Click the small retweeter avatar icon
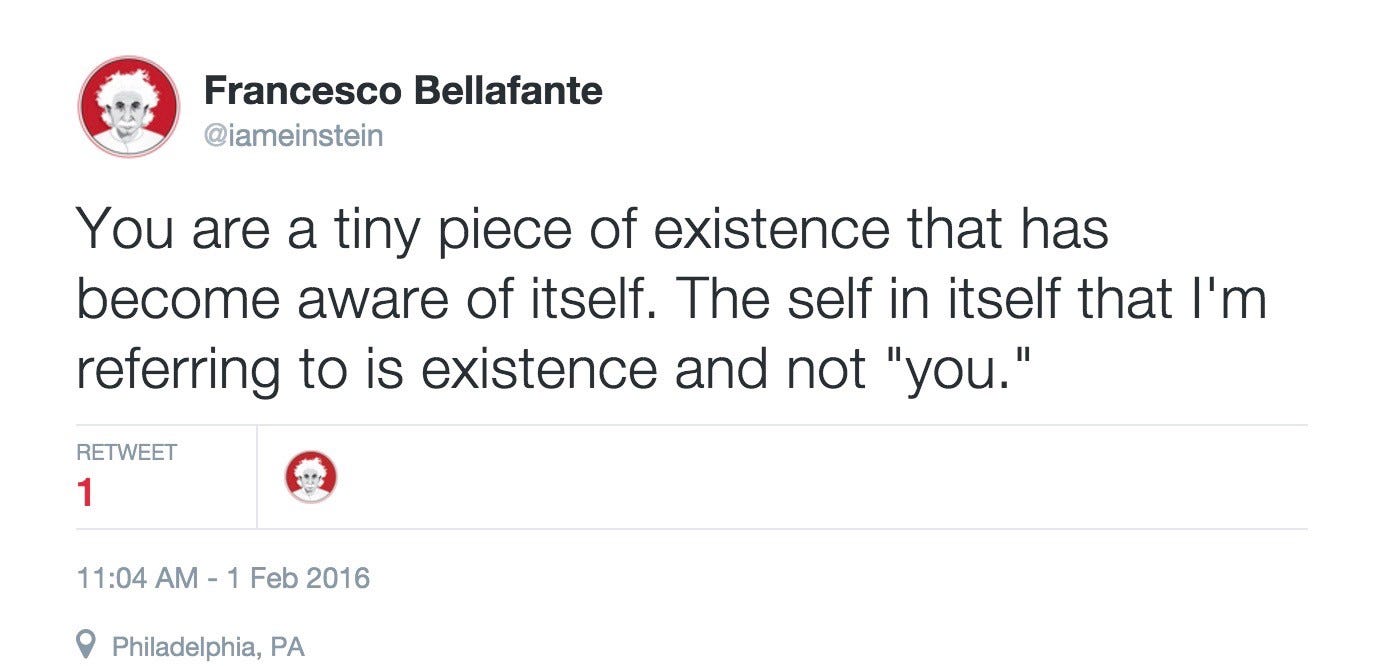 pyautogui.click(x=311, y=476)
